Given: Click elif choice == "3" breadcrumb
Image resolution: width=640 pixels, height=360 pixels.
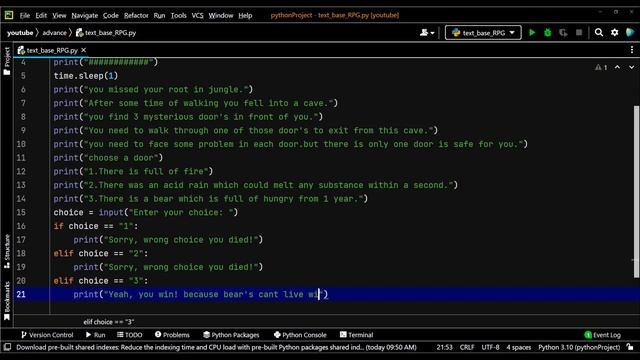Looking at the screenshot, I should [109, 322].
